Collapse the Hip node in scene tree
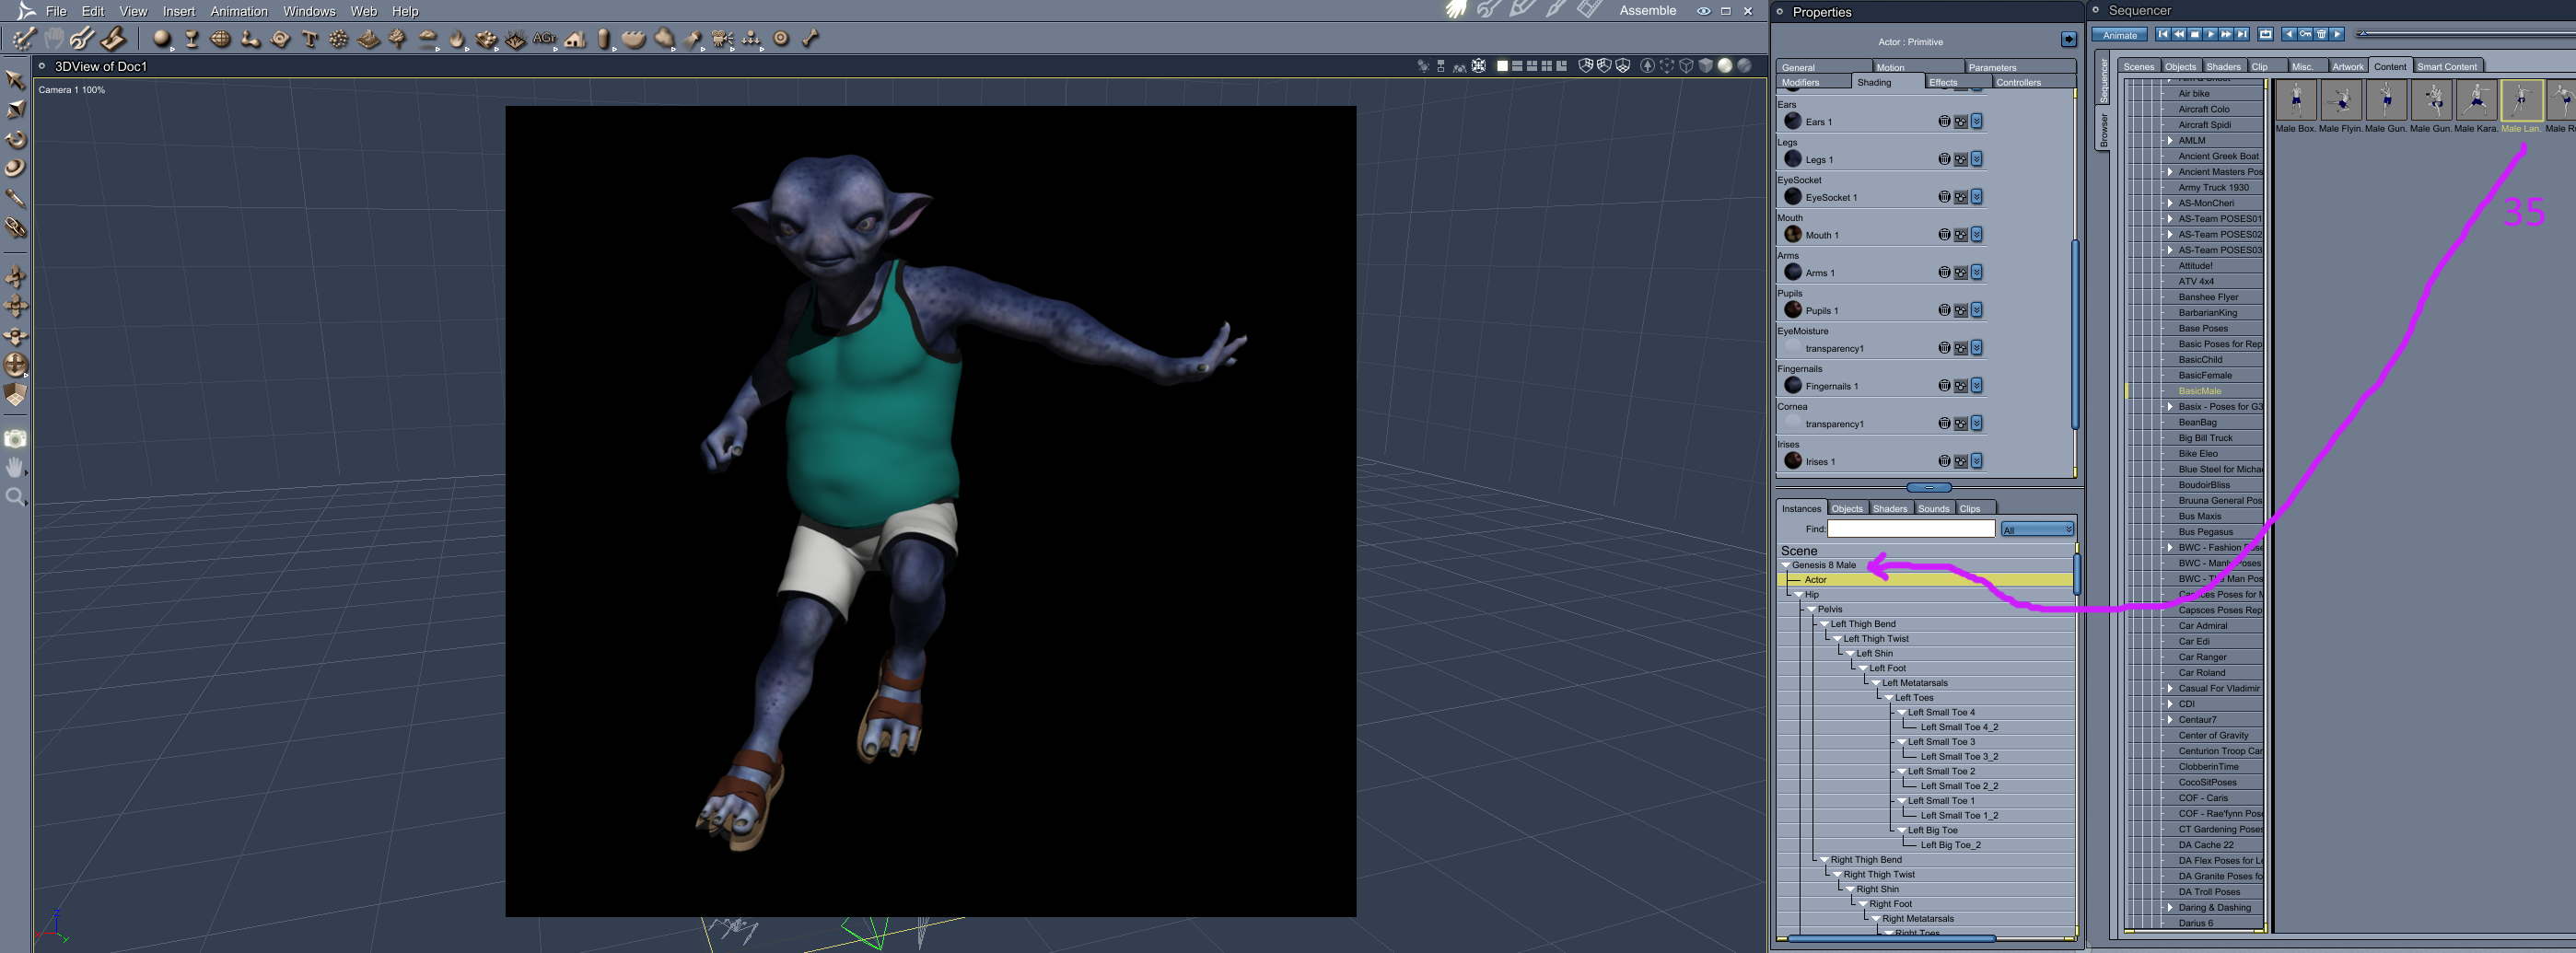This screenshot has width=2576, height=953. [x=1799, y=595]
